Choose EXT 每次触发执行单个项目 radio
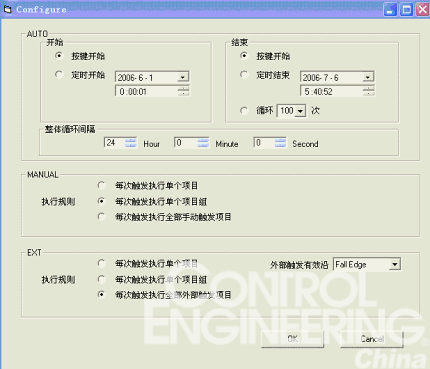 [102, 263]
